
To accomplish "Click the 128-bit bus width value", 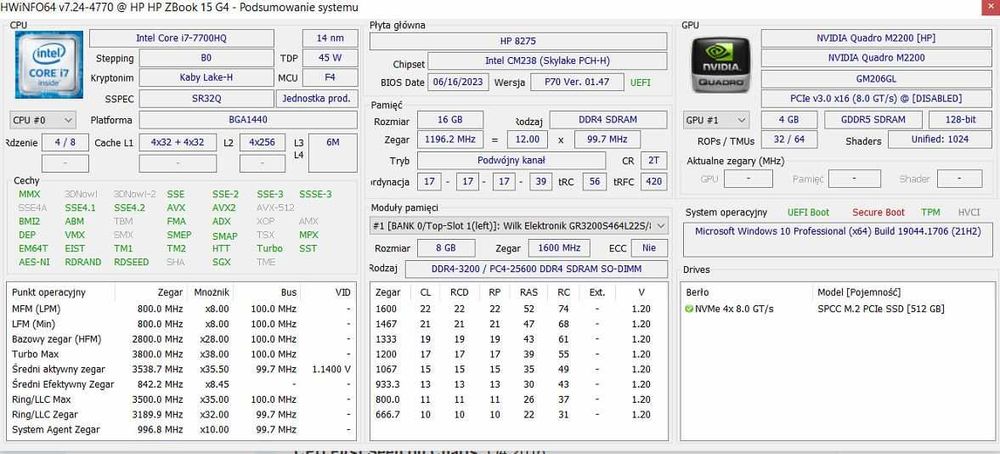I will [959, 119].
